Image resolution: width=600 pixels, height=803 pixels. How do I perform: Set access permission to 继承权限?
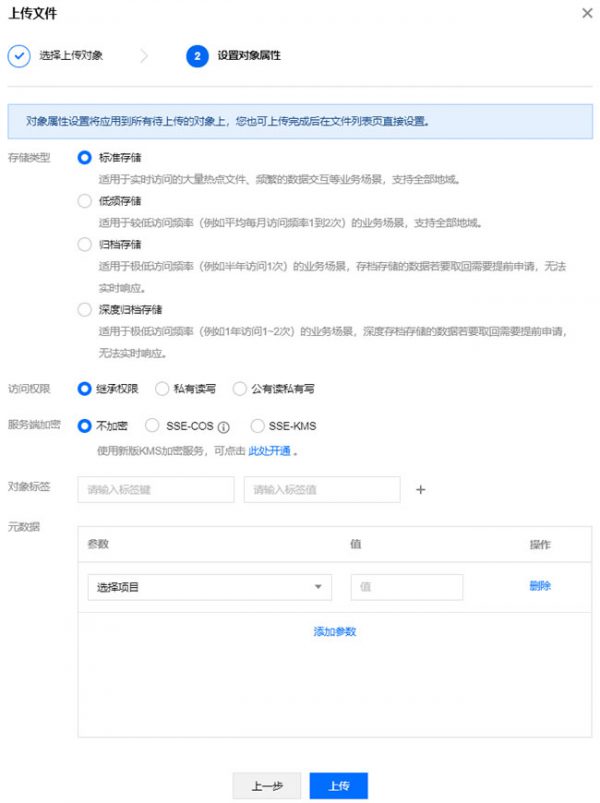coord(84,388)
